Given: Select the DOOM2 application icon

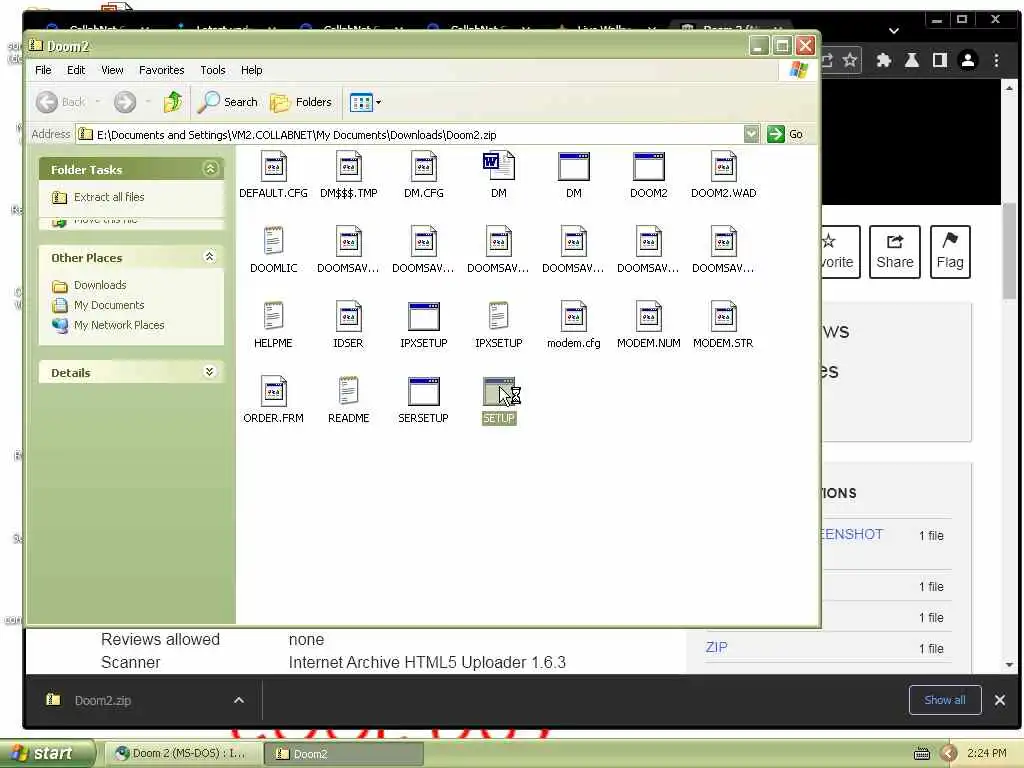Looking at the screenshot, I should coord(648,167).
